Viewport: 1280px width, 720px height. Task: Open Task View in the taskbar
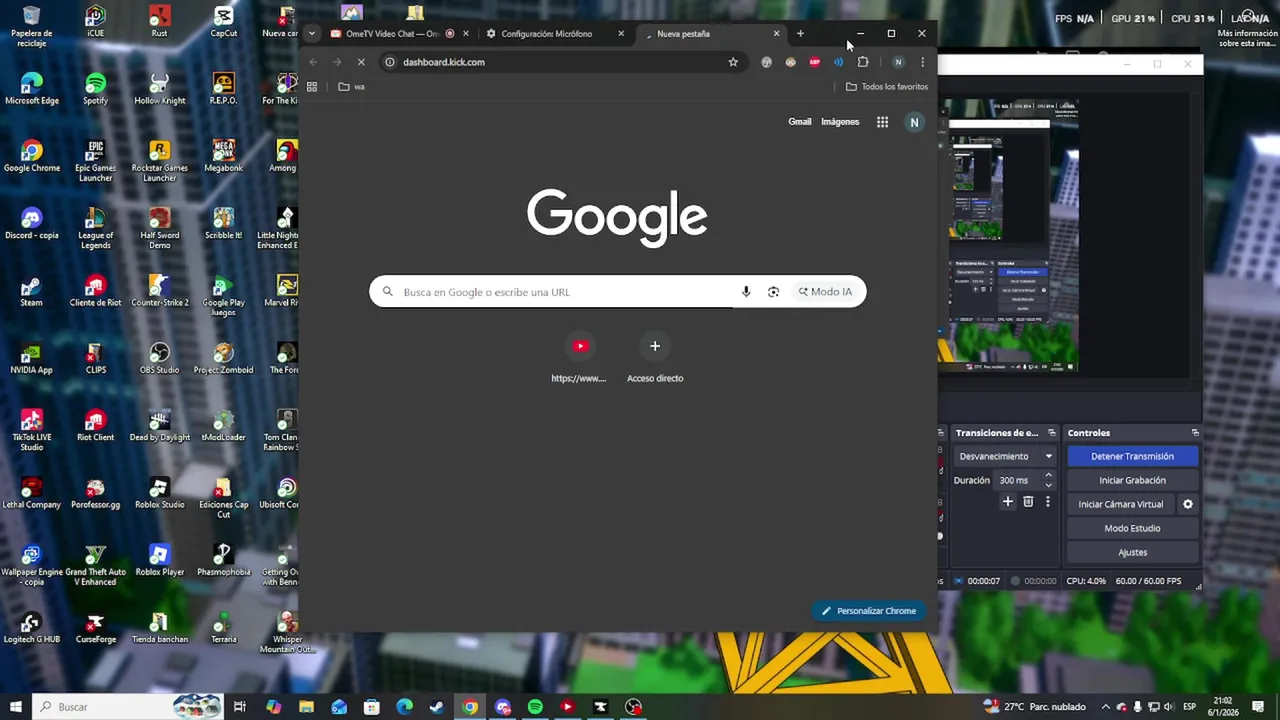click(240, 707)
